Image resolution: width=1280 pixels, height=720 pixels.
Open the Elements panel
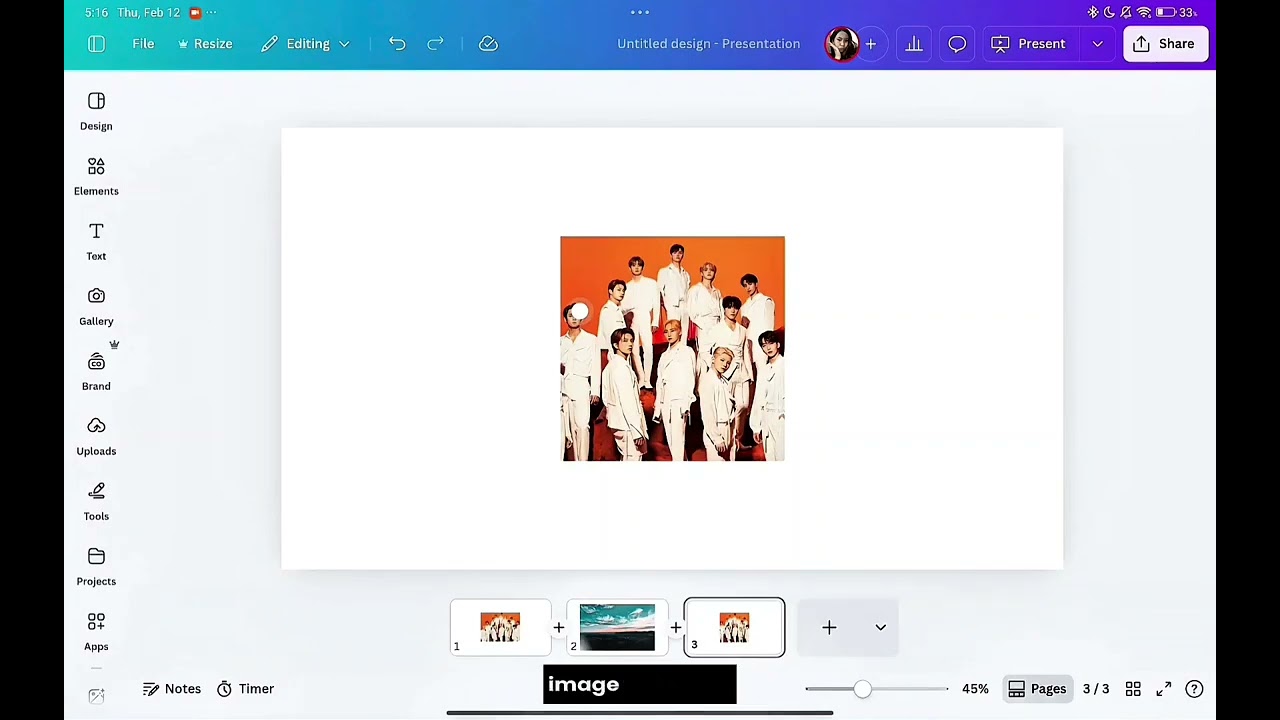96,177
